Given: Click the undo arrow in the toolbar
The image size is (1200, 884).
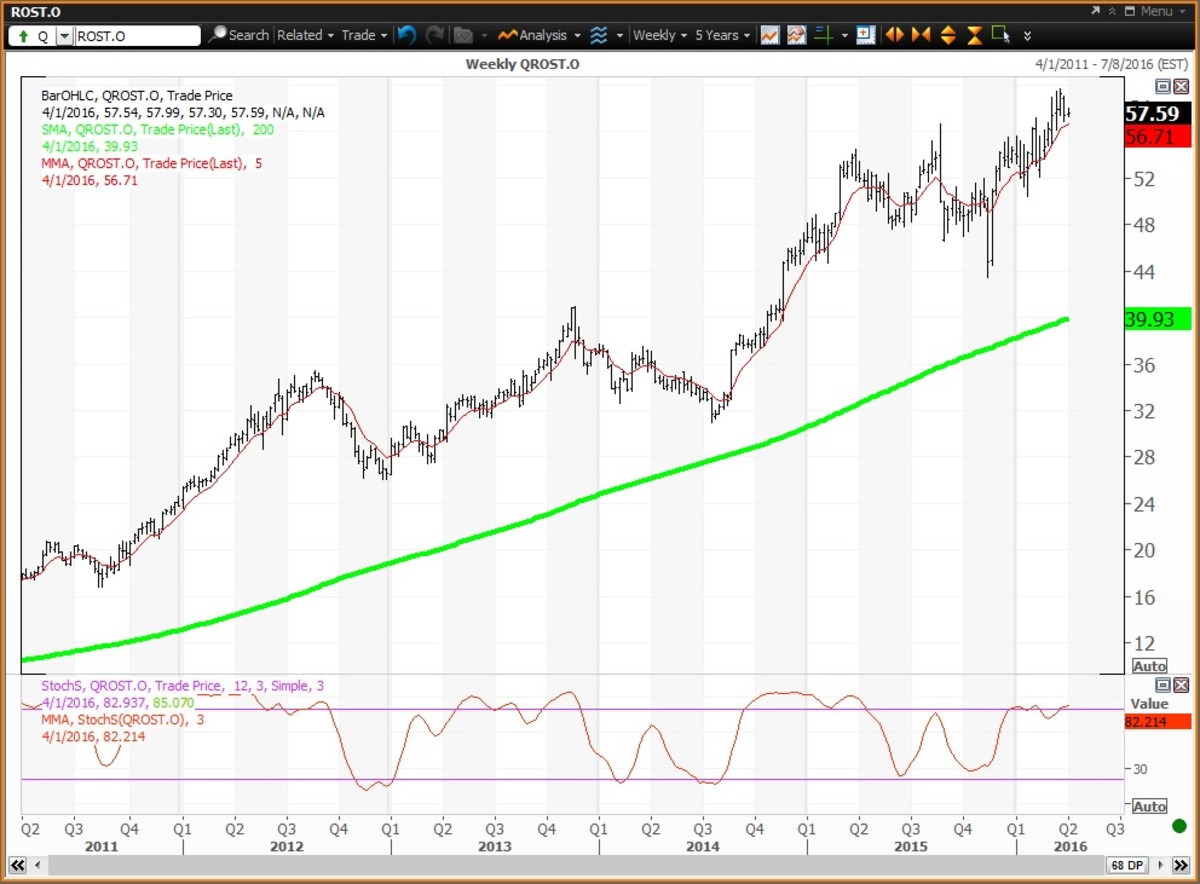Looking at the screenshot, I should 406,35.
